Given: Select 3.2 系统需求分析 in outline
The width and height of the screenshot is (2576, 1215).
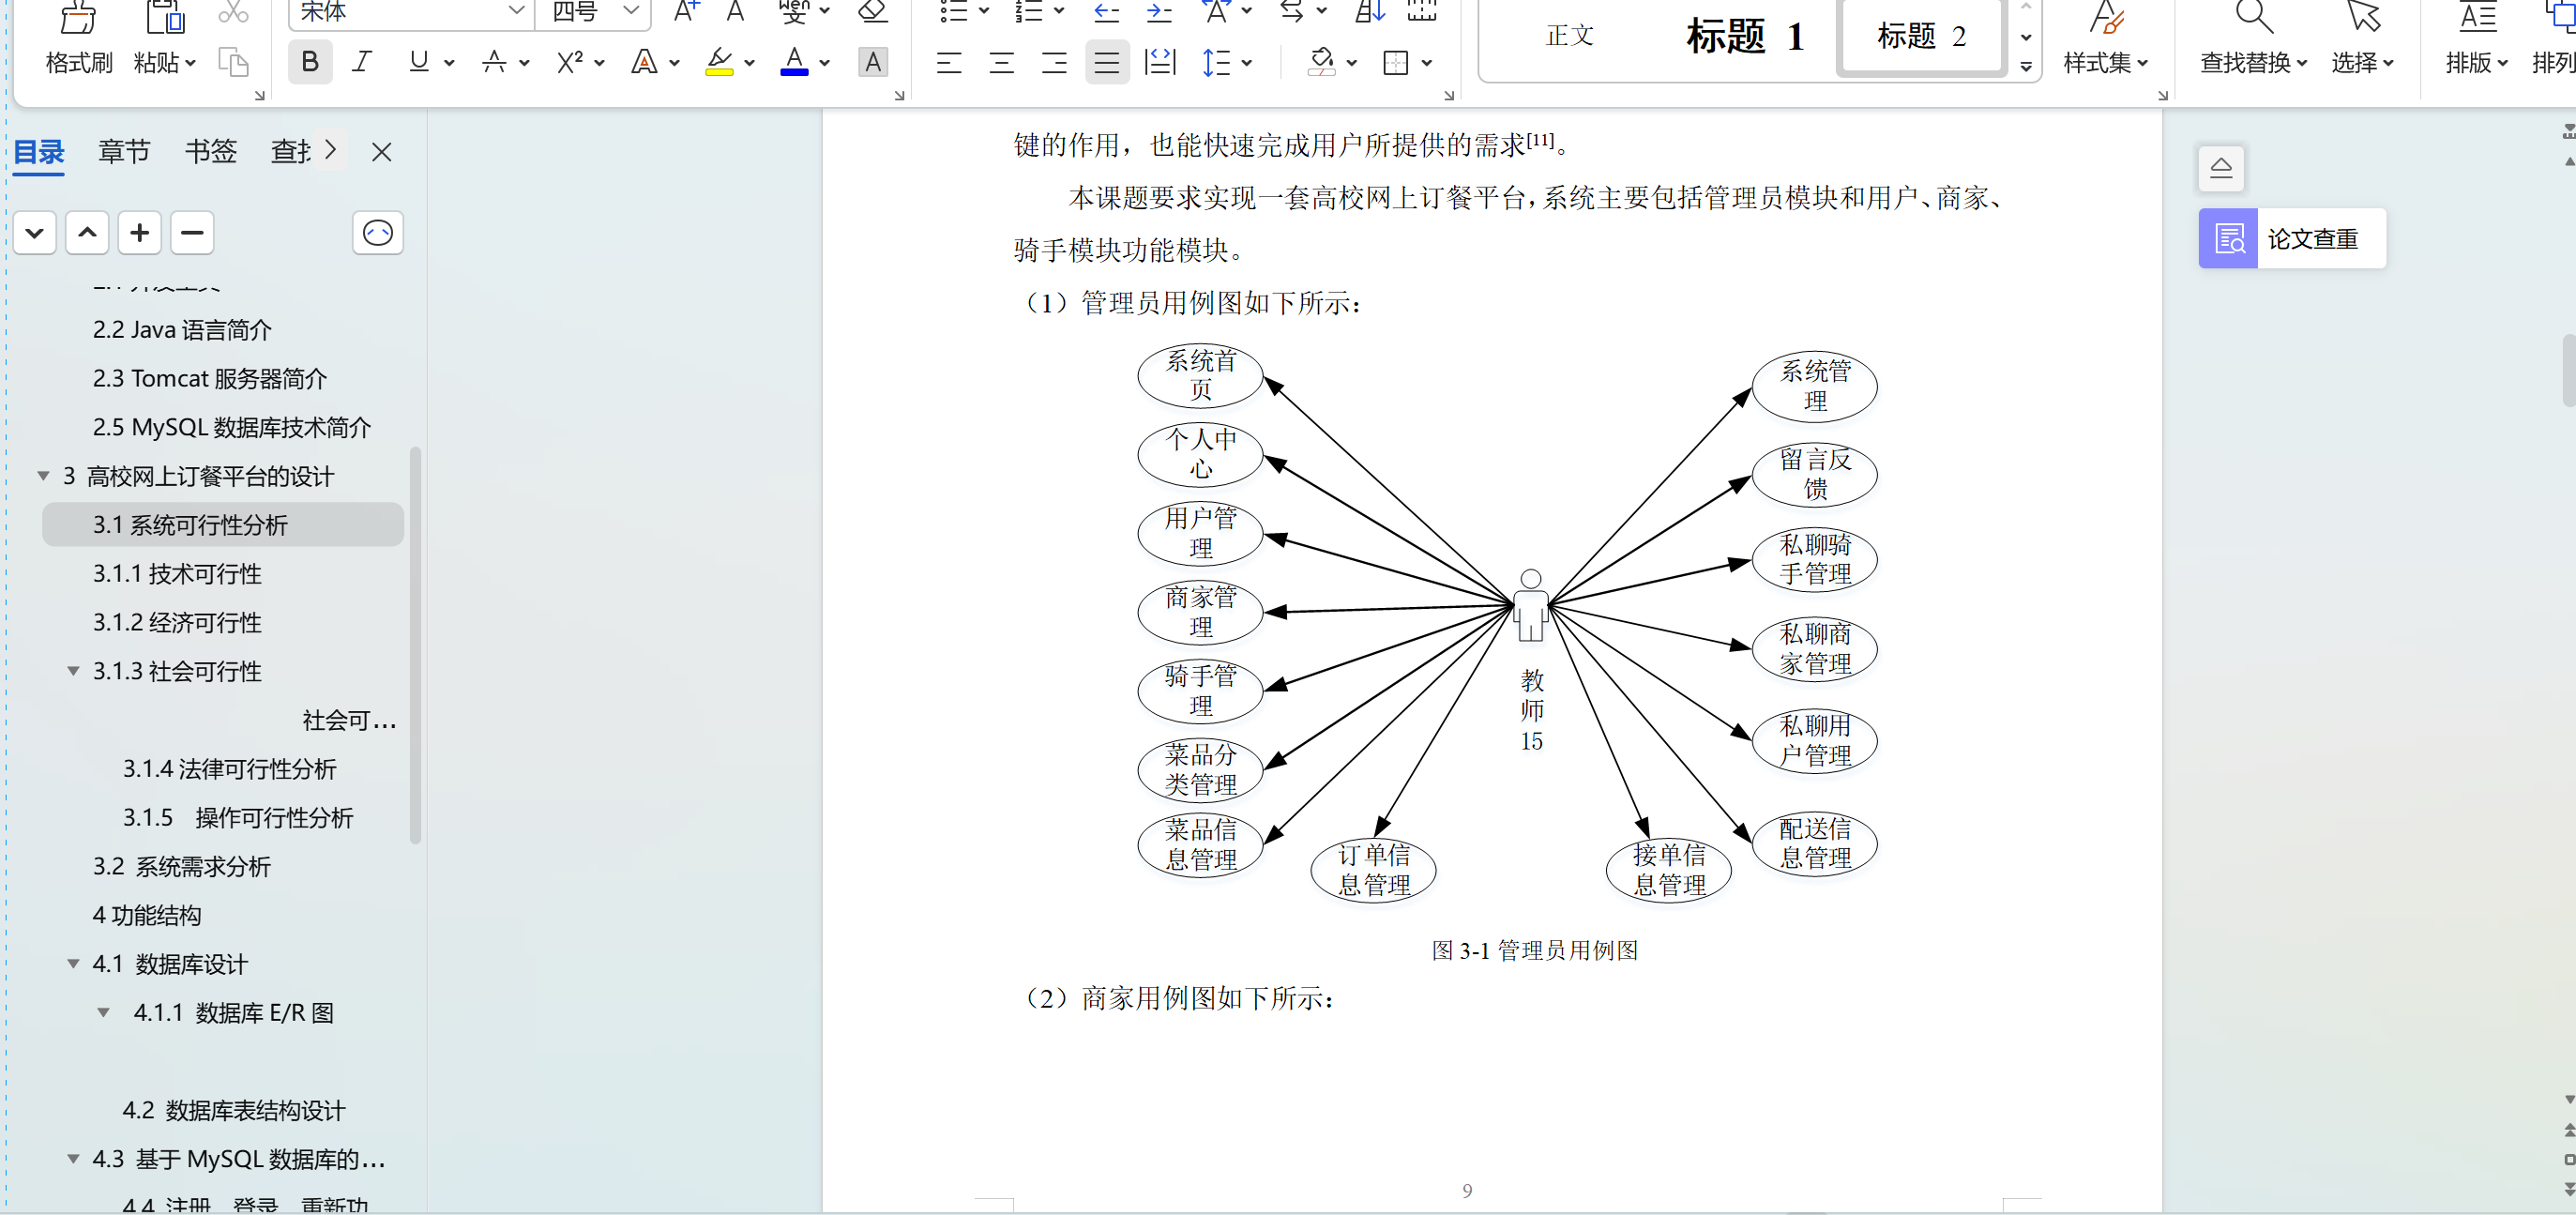Looking at the screenshot, I should pyautogui.click(x=182, y=866).
